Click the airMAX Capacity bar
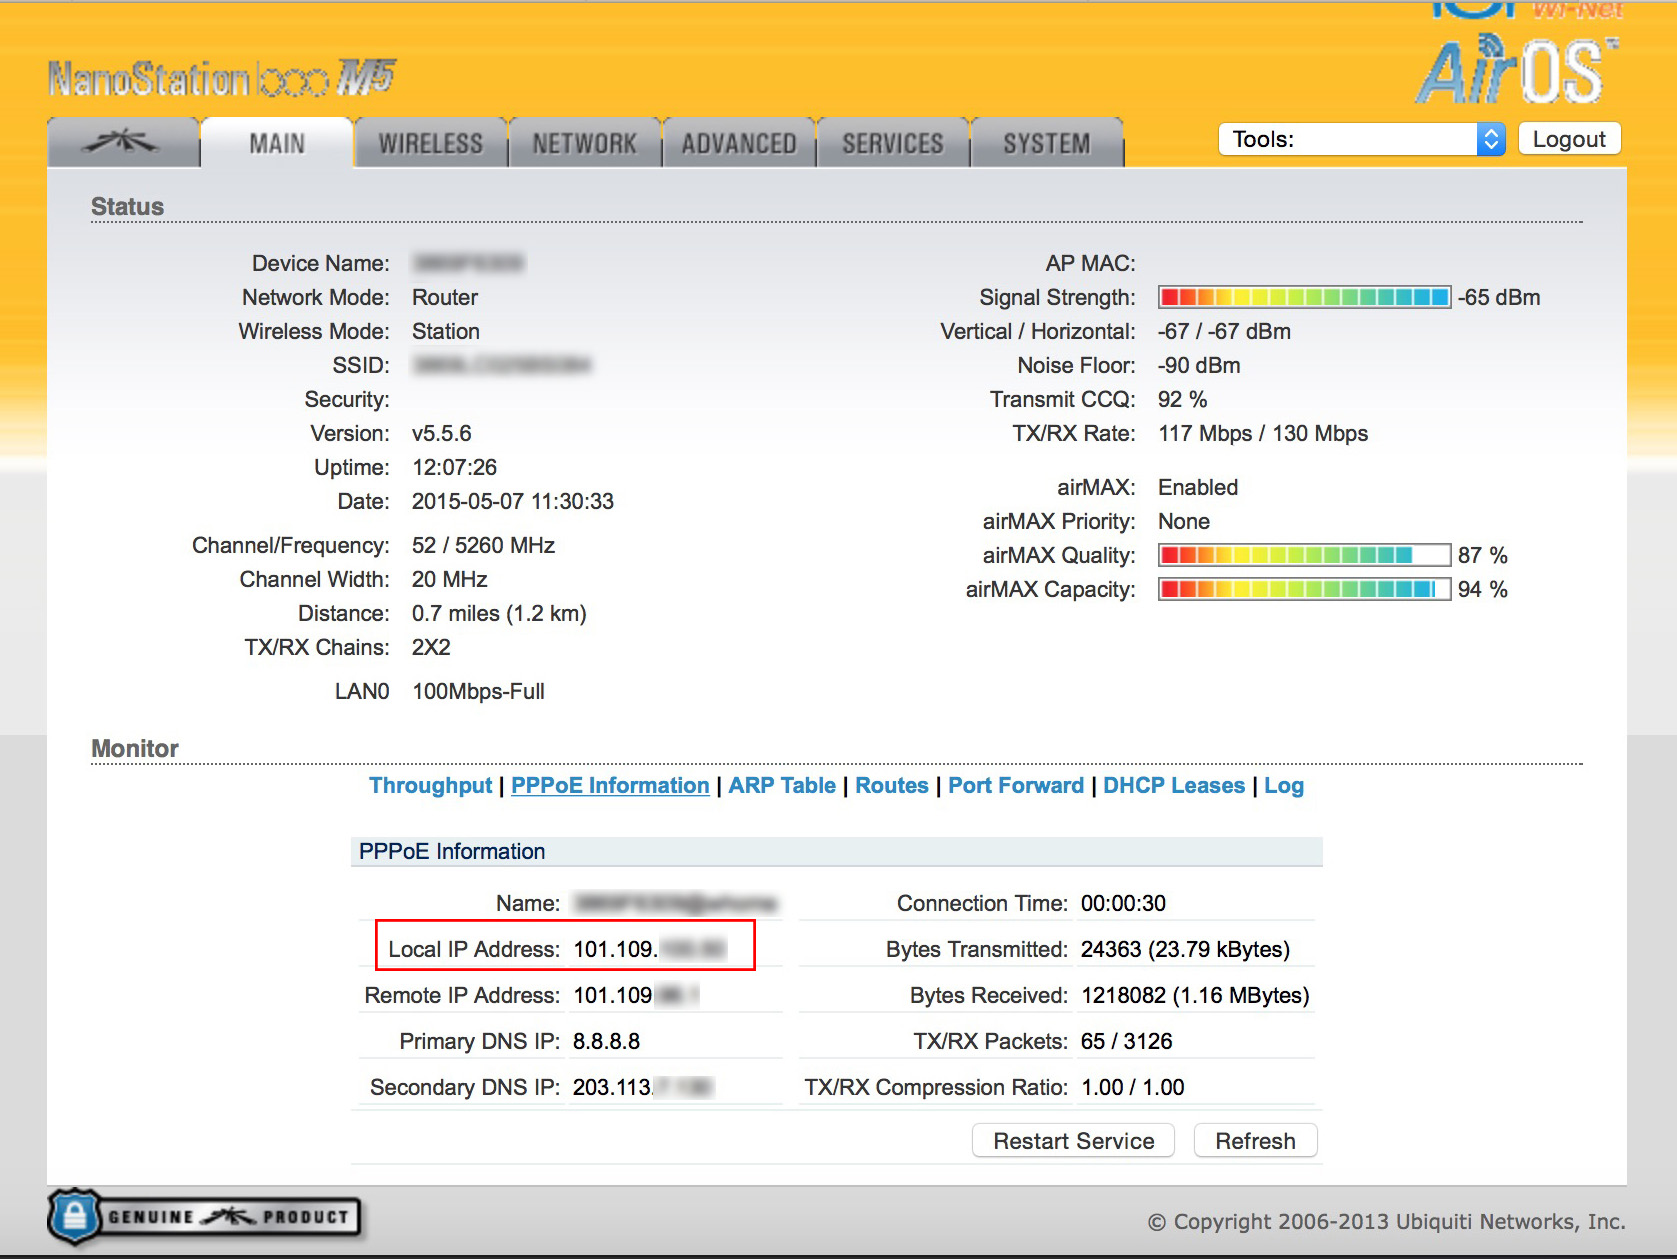 (x=1304, y=589)
